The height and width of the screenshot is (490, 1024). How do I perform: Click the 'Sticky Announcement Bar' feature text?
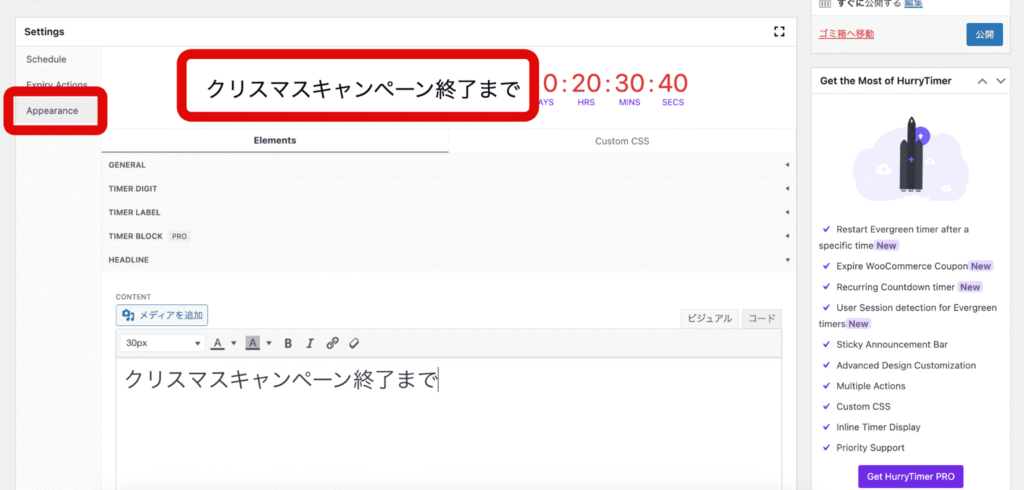click(x=891, y=344)
